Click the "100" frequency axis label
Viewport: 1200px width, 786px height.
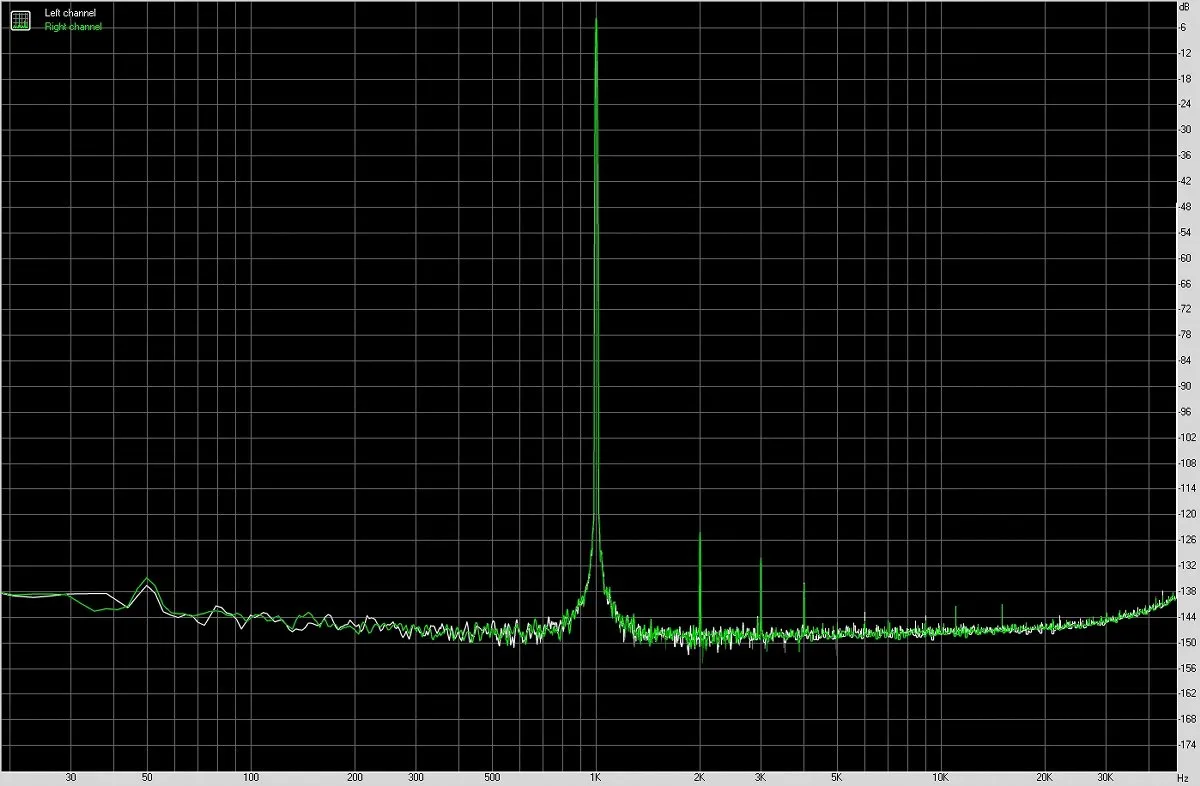[x=251, y=776]
